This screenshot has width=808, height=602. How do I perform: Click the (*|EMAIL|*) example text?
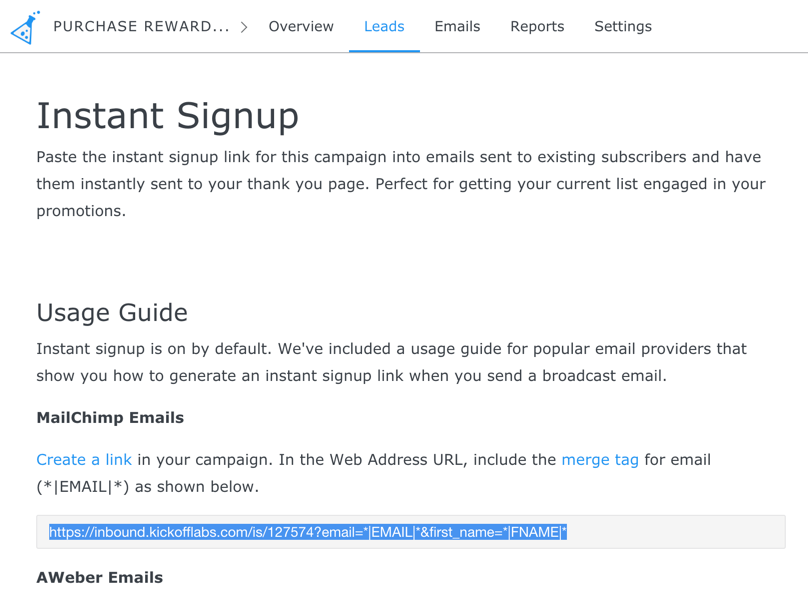83,487
